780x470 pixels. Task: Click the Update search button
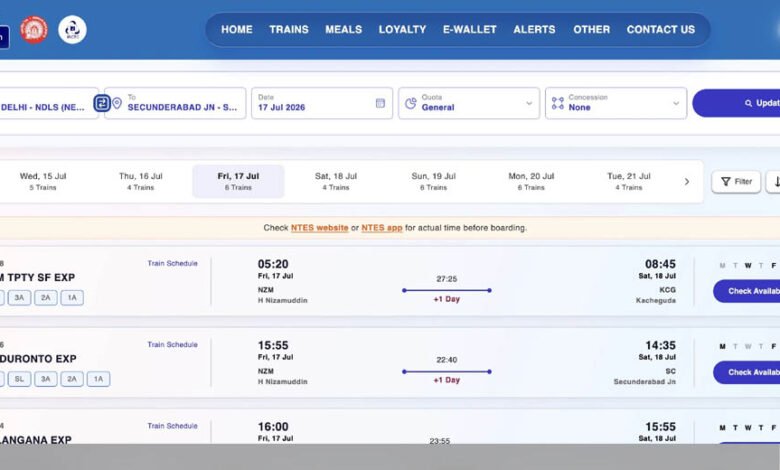click(x=736, y=103)
